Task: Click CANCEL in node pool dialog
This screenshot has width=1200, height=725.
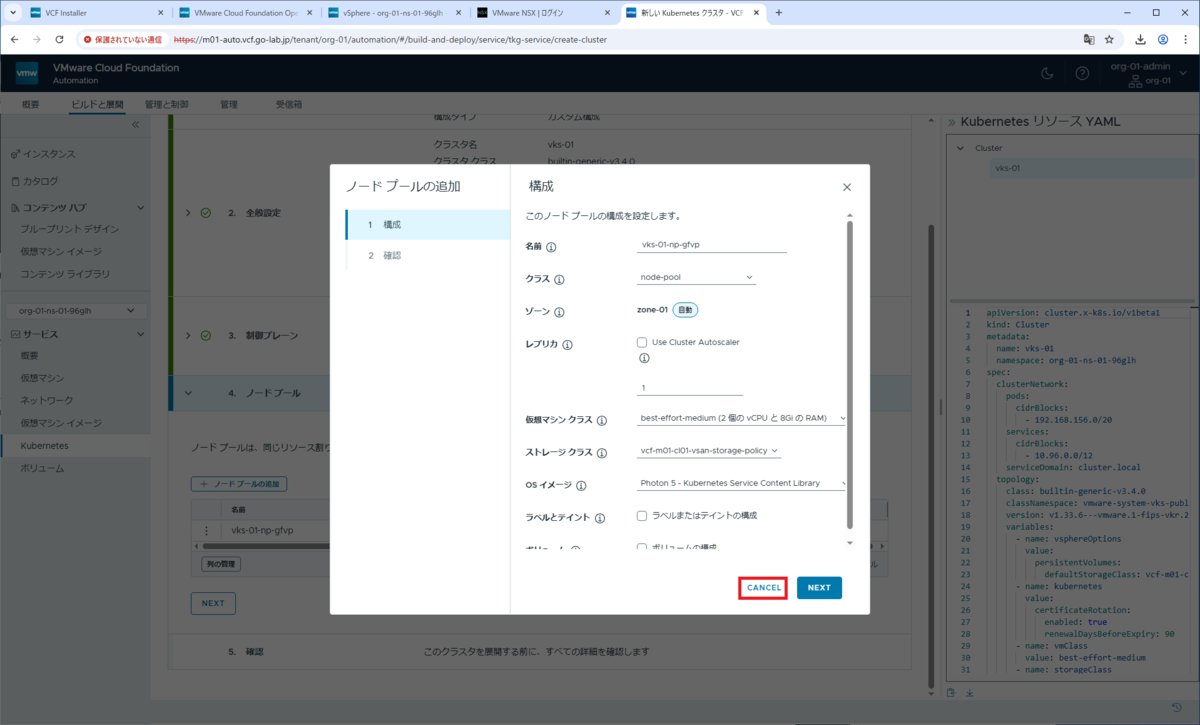Action: 764,588
